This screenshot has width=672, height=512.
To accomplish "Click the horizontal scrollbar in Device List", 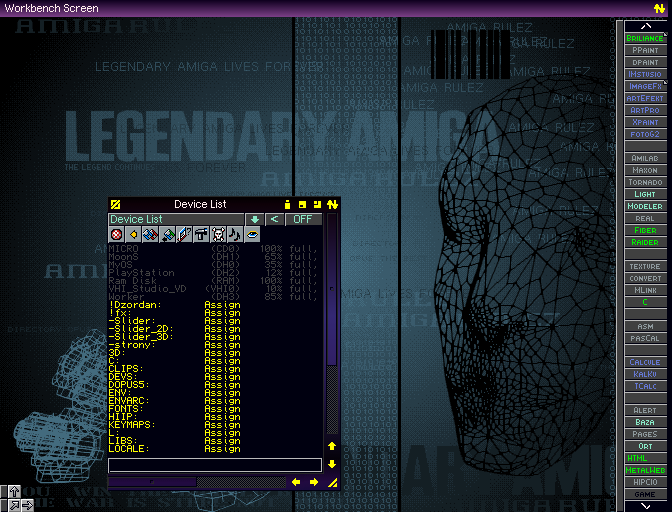I will click(x=197, y=482).
